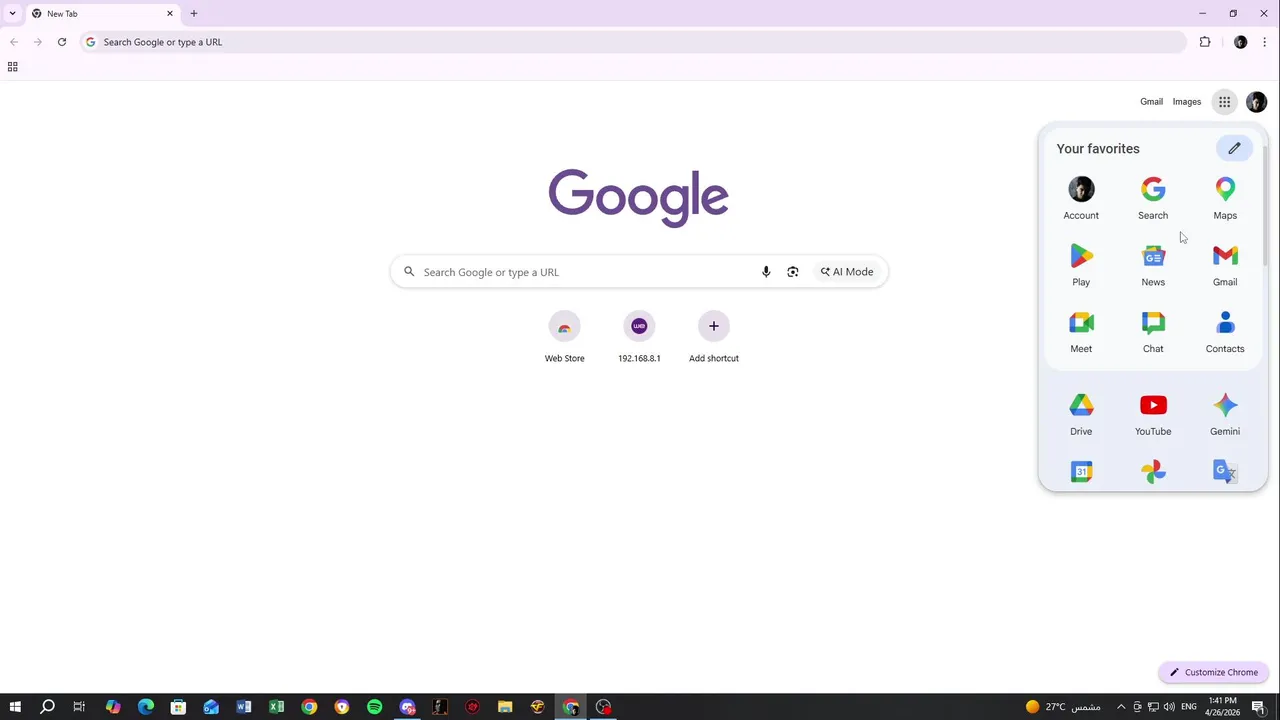Edit favorites with the pencil icon
This screenshot has width=1280, height=720.
click(1234, 148)
